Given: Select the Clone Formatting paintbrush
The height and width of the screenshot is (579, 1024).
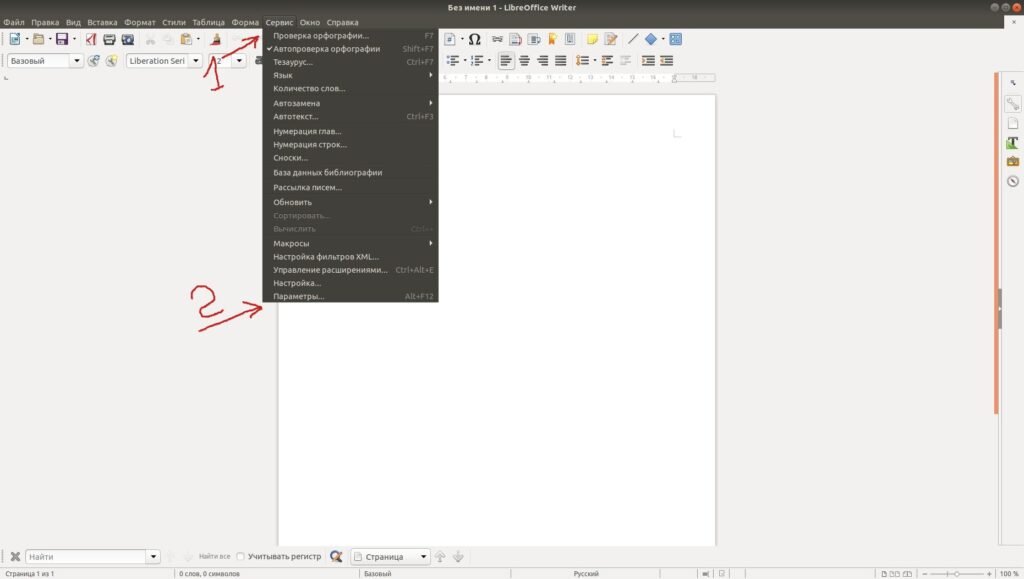Looking at the screenshot, I should [216, 39].
